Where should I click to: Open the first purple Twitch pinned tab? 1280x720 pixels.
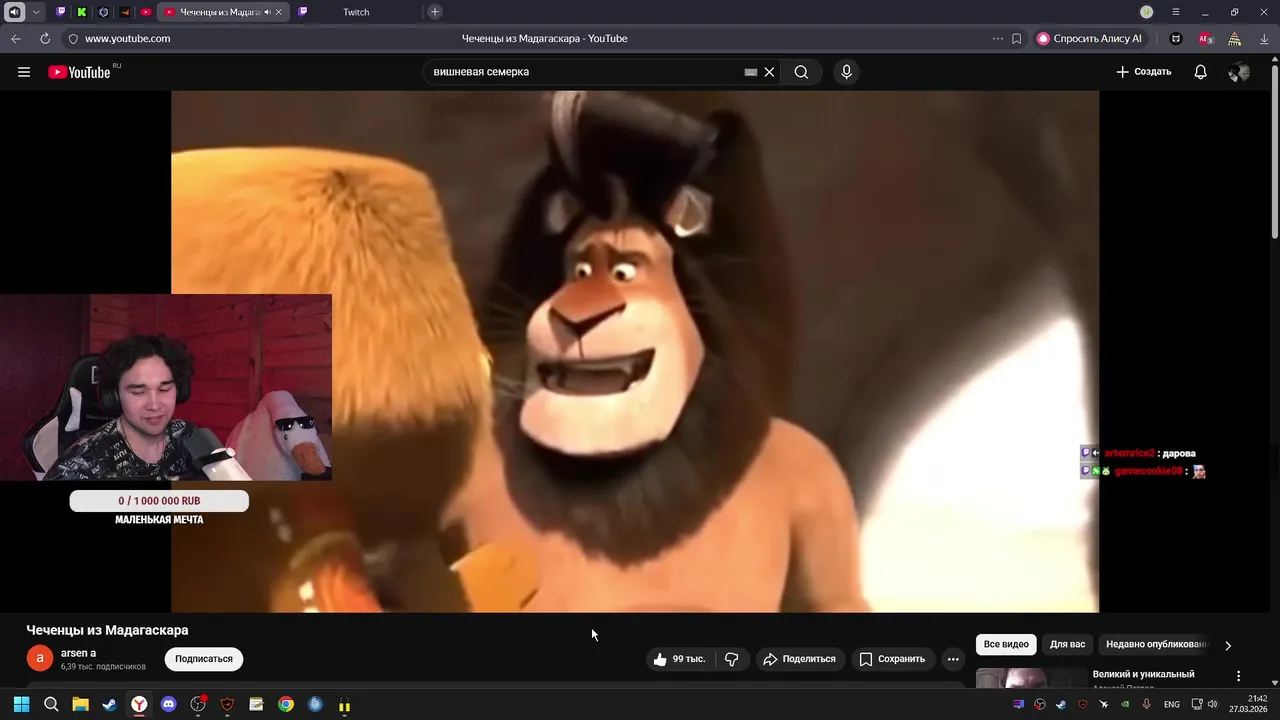point(61,12)
